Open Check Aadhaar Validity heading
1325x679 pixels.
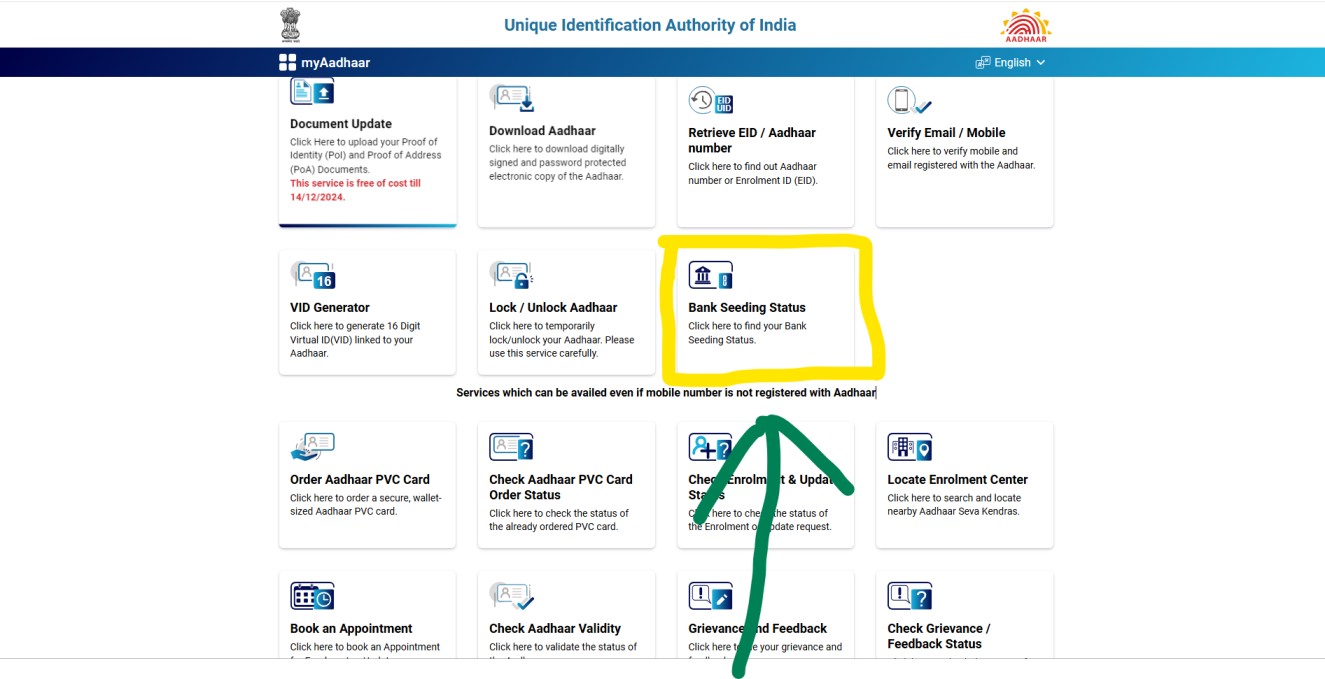[555, 629]
